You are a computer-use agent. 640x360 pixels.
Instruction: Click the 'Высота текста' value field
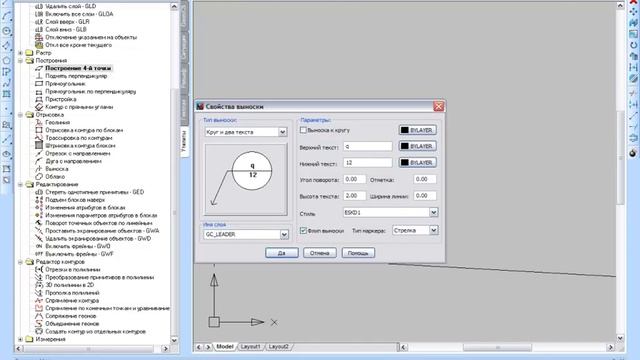tap(354, 196)
